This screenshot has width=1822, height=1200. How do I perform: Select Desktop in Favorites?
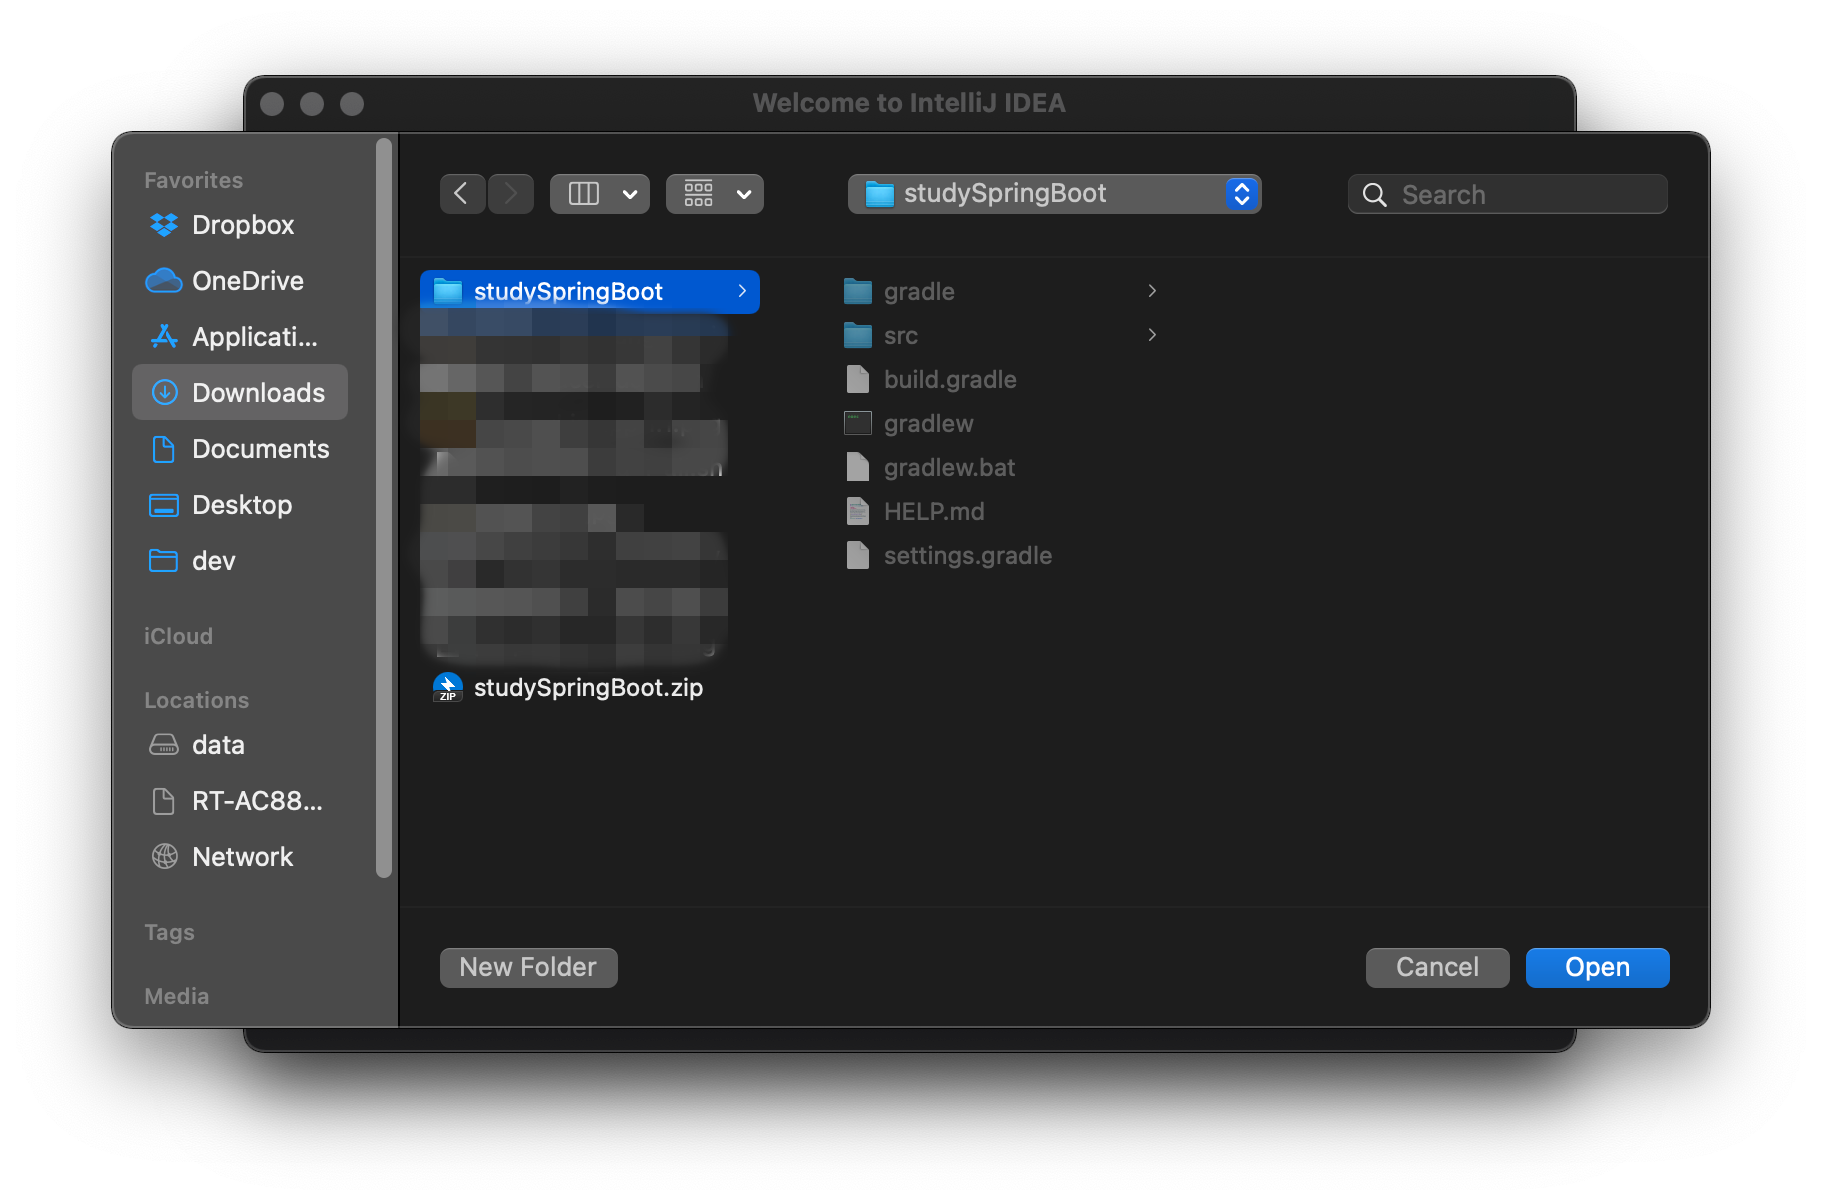(242, 505)
